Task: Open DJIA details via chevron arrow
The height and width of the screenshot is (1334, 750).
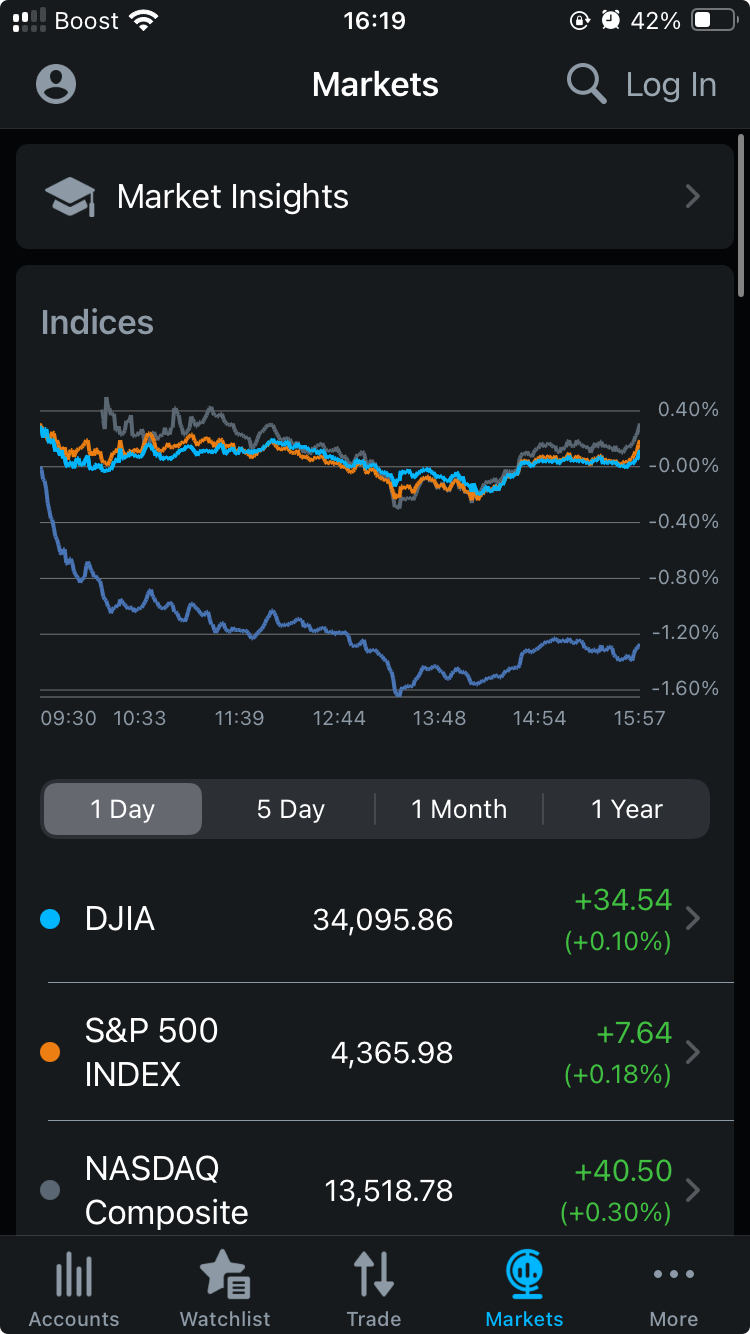Action: point(693,918)
